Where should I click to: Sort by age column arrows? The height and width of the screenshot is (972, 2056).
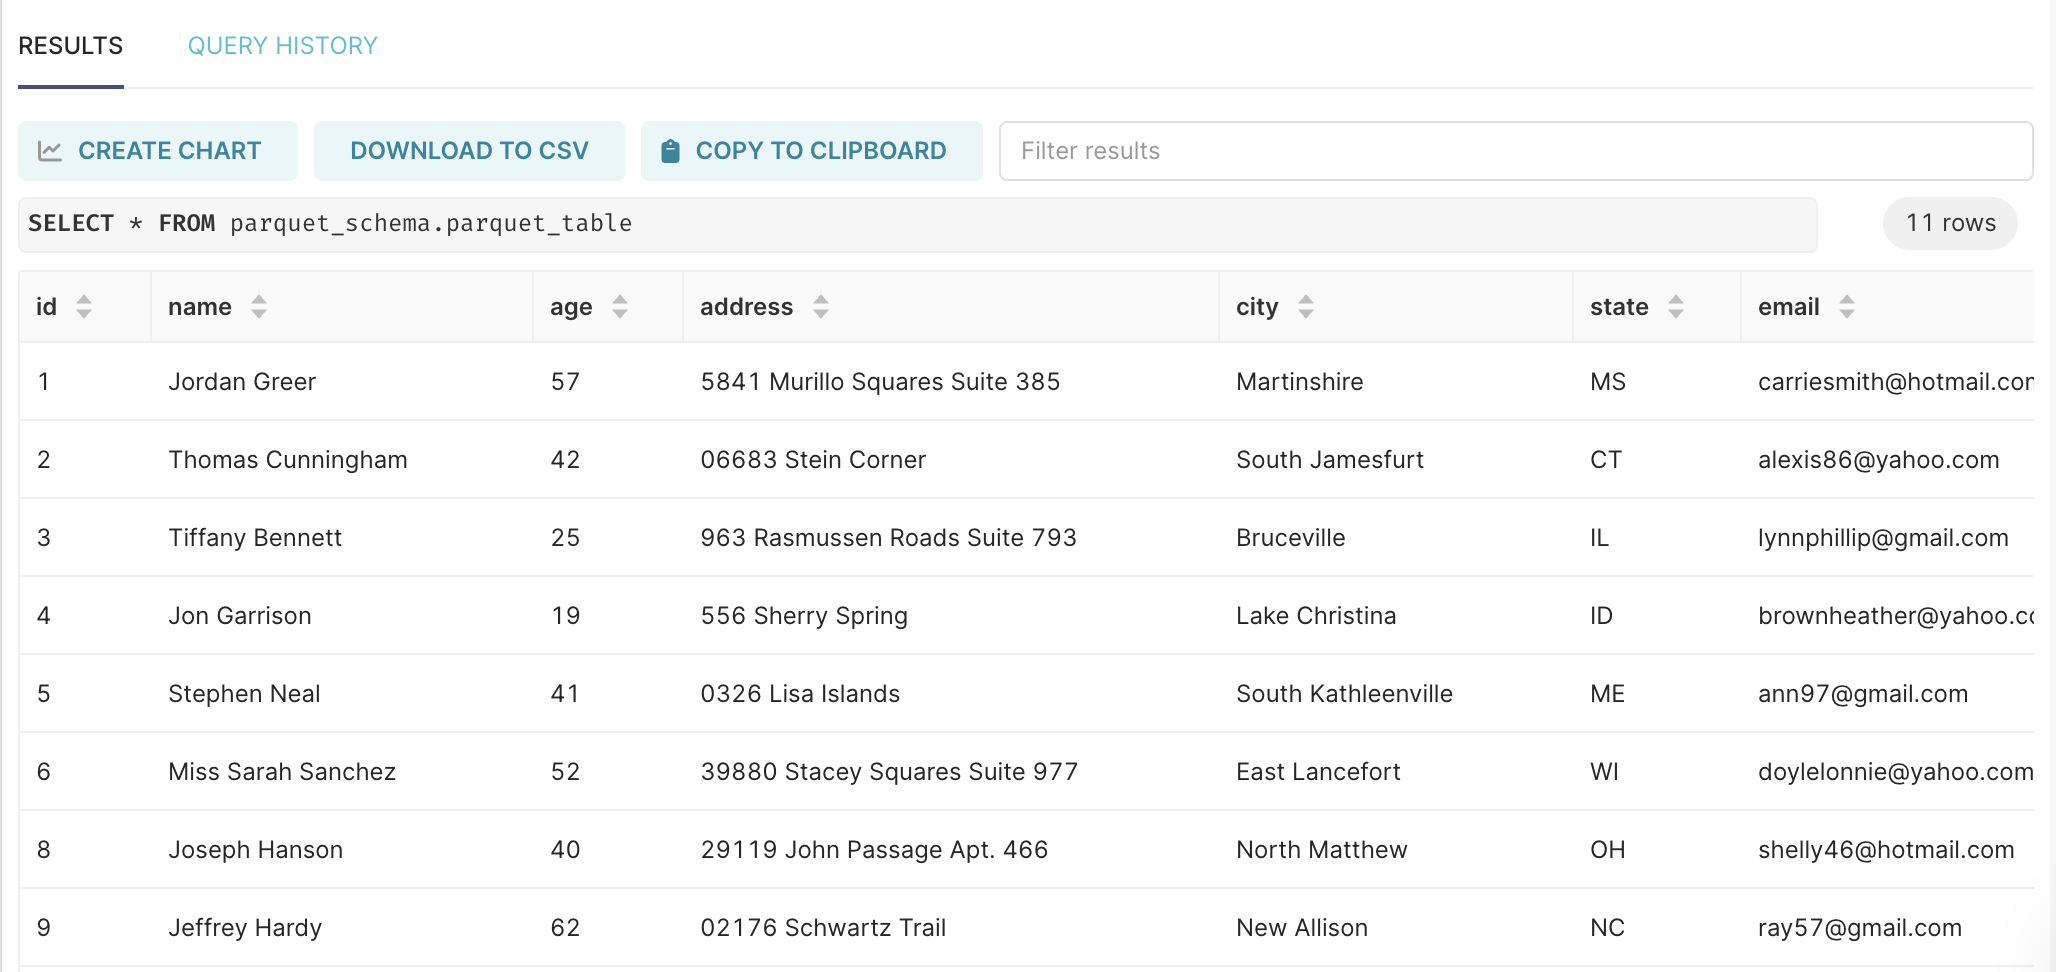(x=620, y=307)
